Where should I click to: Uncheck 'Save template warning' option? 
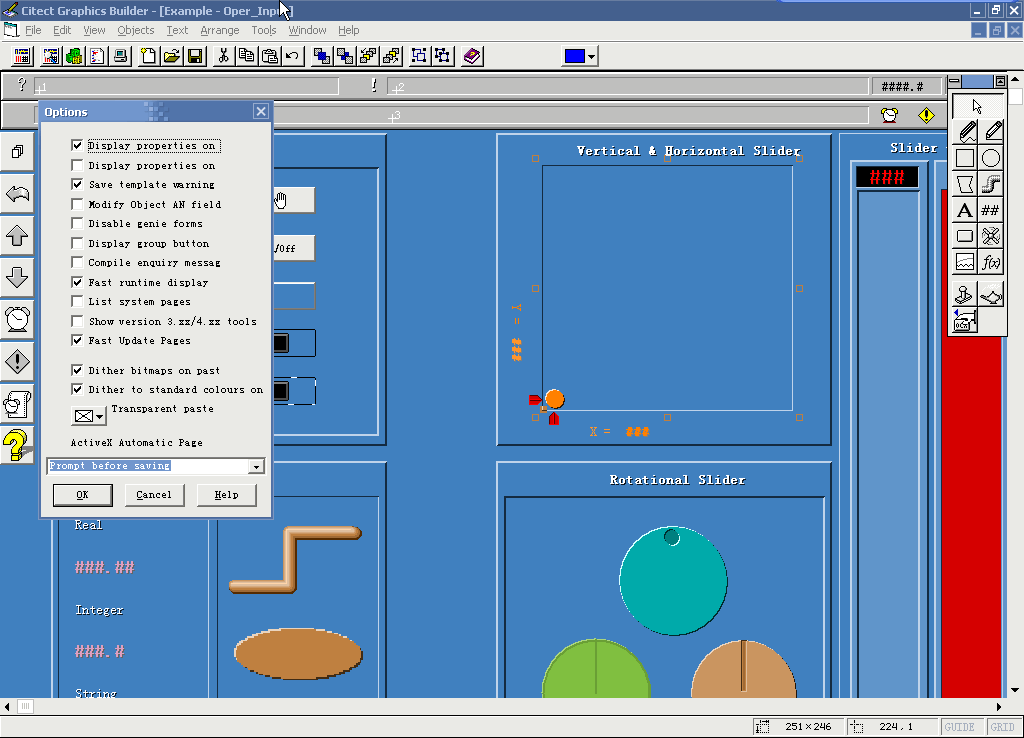click(77, 184)
